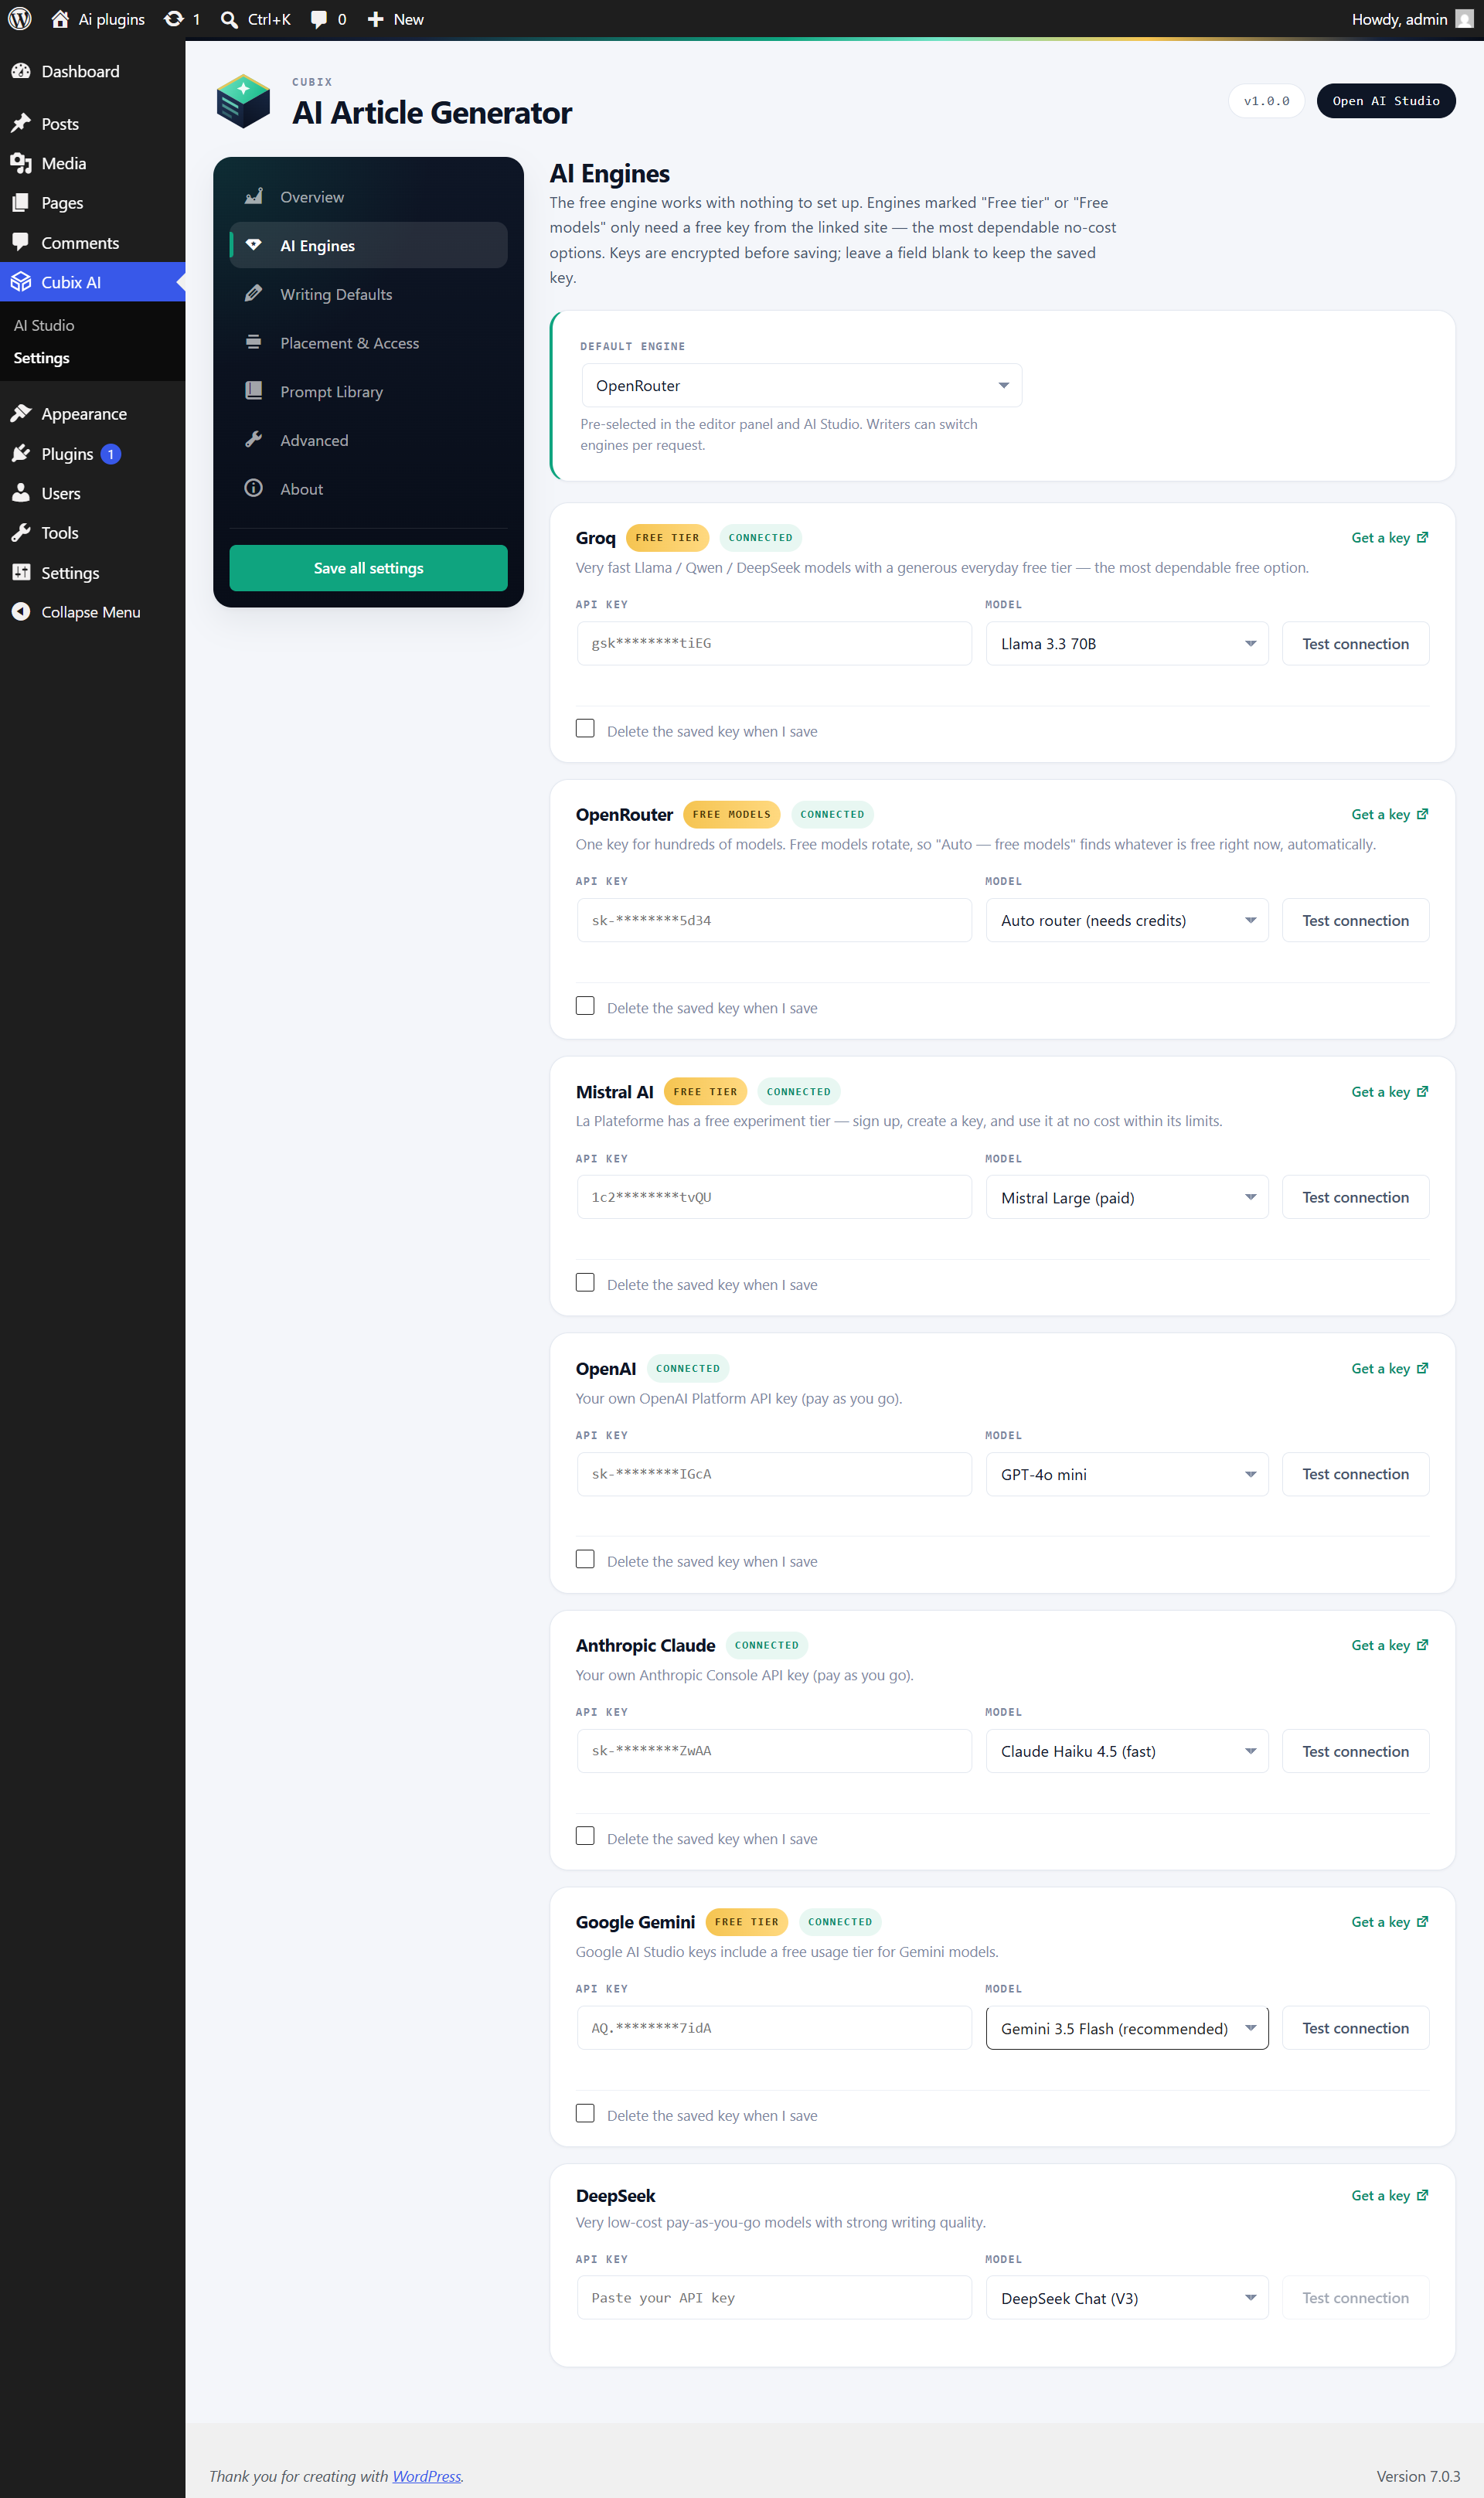
Task: Click Mistral AI Get a key link
Action: 1389,1091
